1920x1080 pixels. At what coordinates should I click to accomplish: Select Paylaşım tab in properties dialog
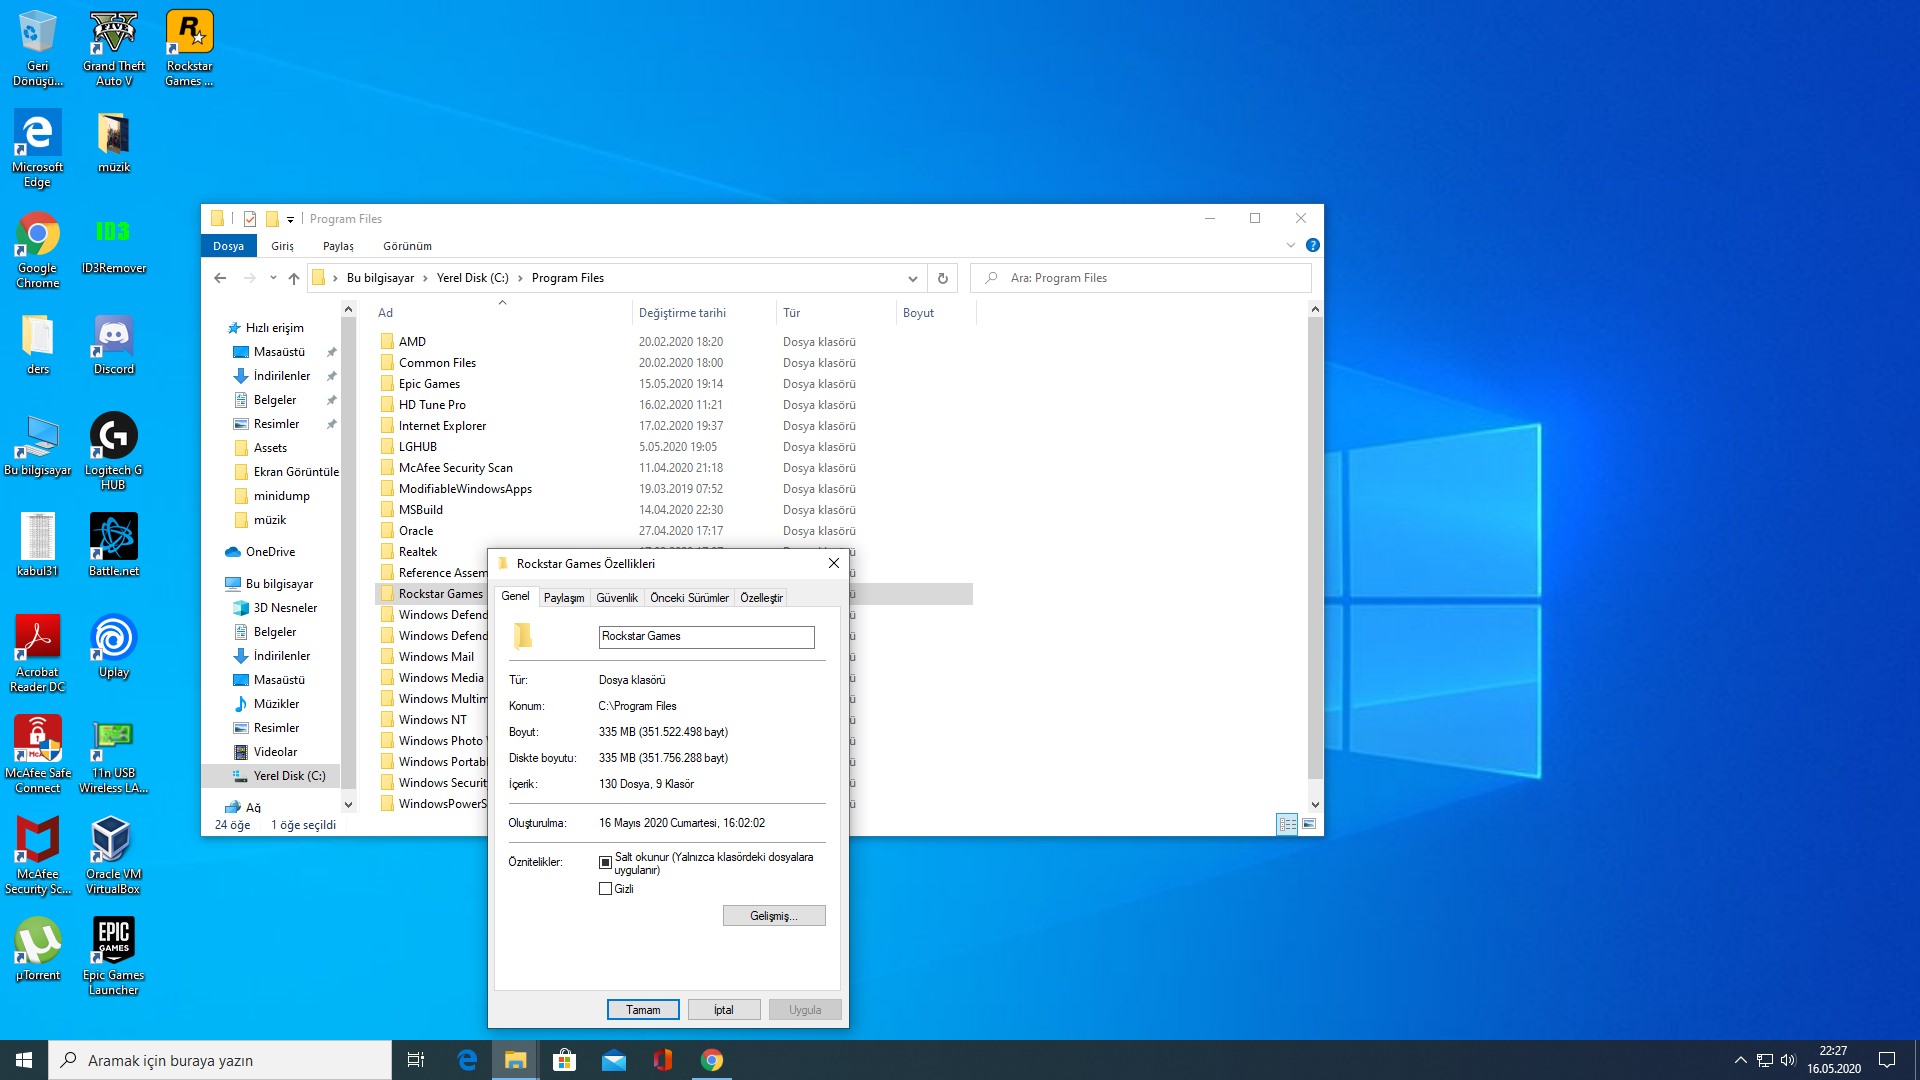pos(563,597)
